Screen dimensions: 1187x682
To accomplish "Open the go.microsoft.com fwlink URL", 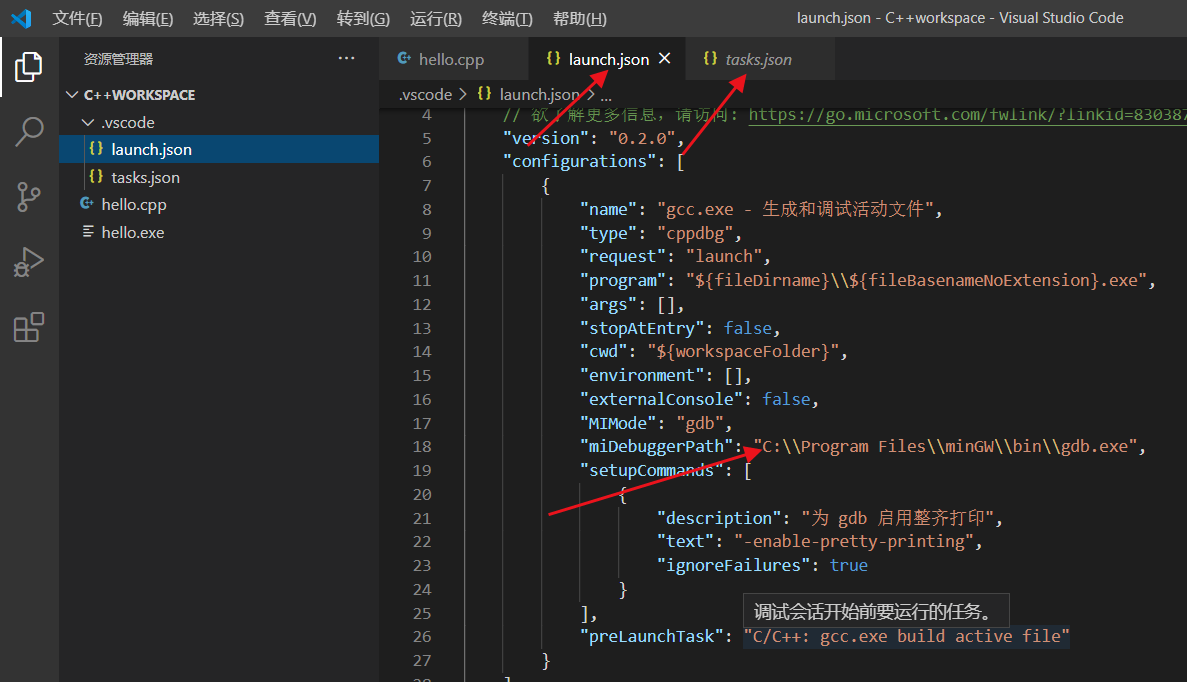I will click(x=967, y=114).
